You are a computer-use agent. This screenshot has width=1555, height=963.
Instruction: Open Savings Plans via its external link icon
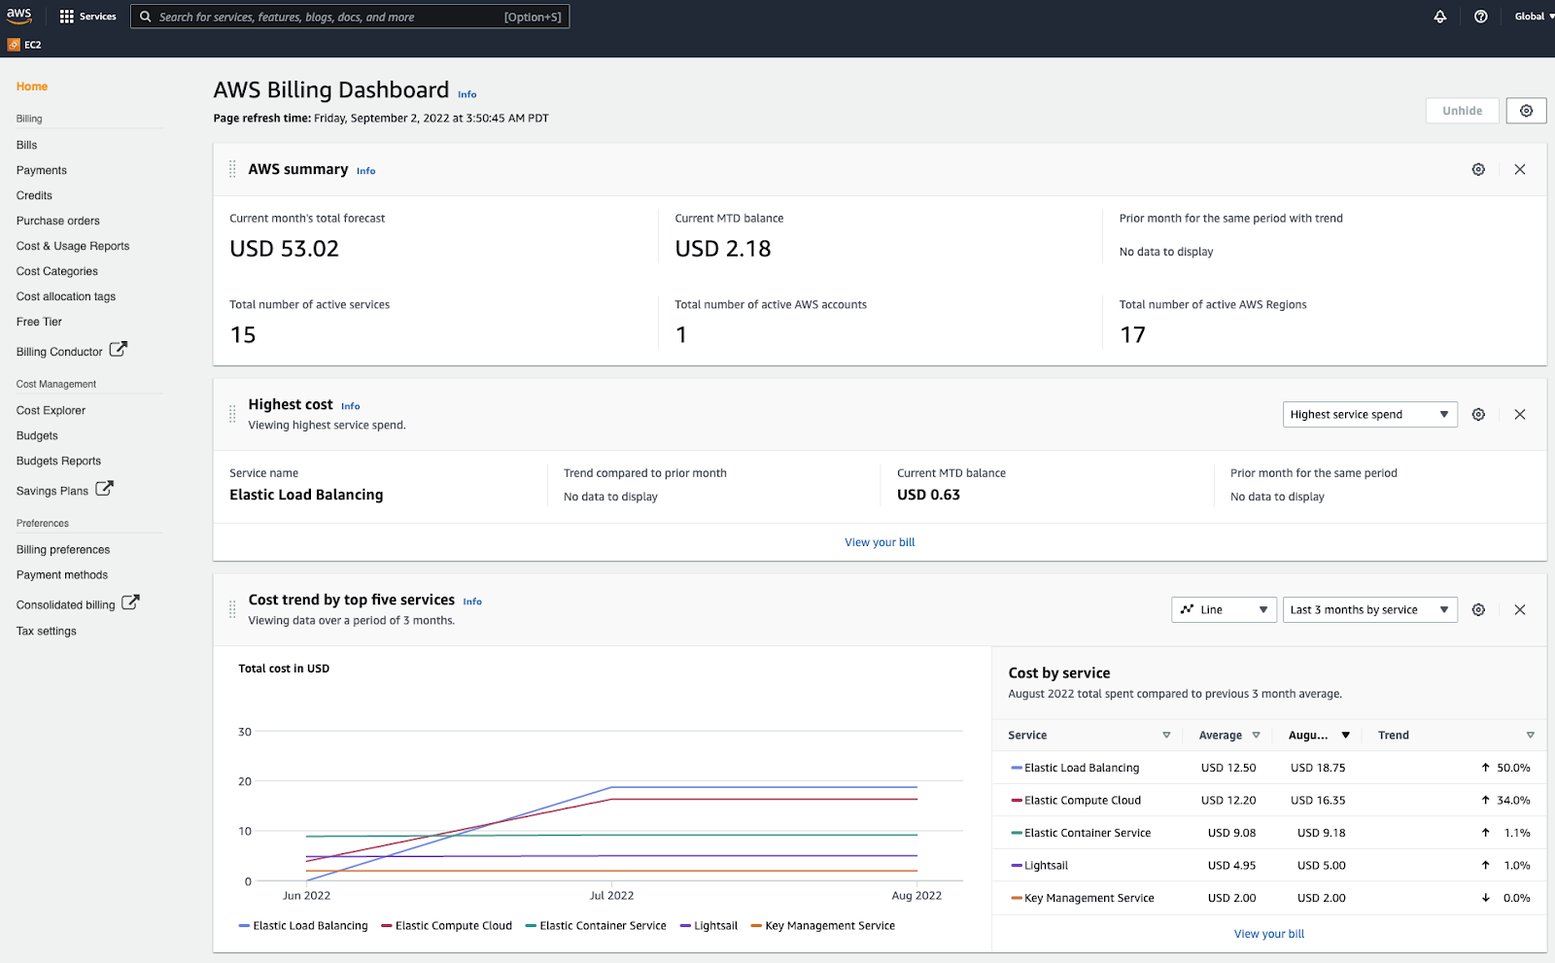103,488
